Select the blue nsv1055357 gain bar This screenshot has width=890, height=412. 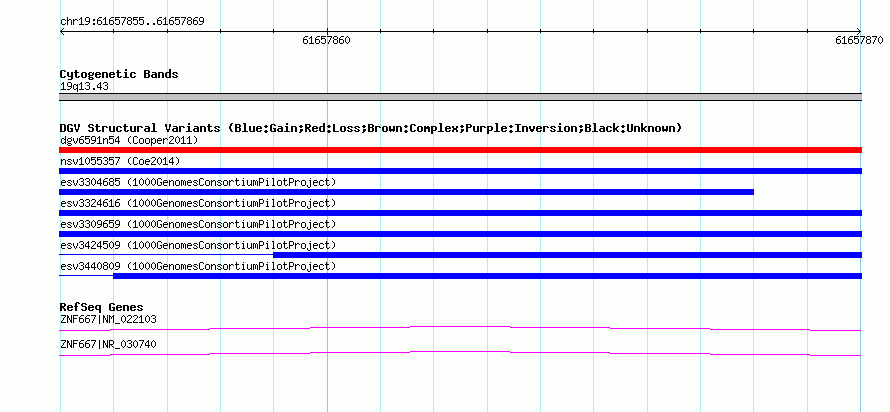pos(460,171)
